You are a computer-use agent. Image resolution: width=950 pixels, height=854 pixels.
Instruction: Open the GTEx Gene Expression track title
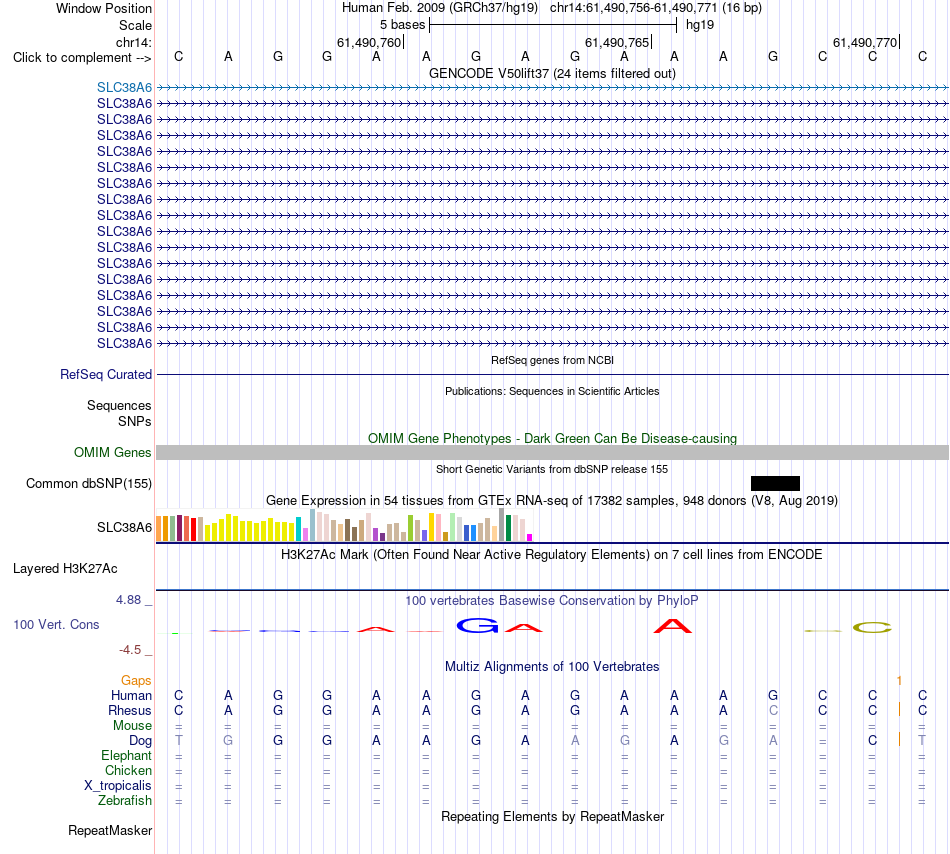(x=552, y=500)
